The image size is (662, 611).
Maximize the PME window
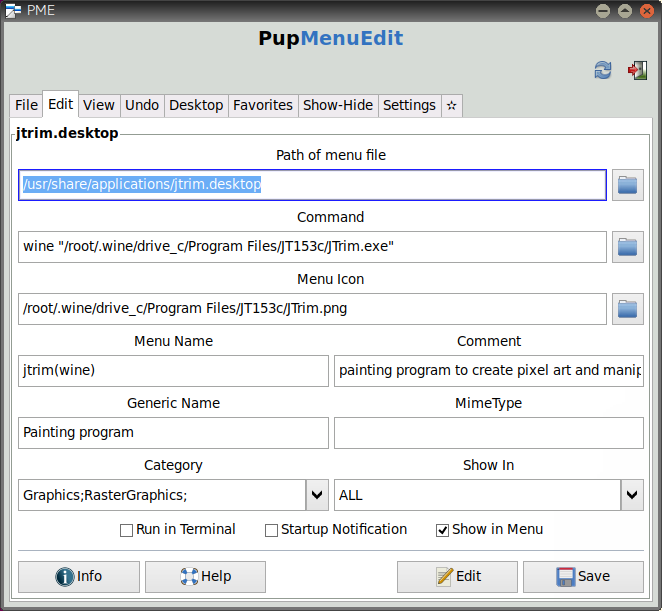tap(625, 11)
